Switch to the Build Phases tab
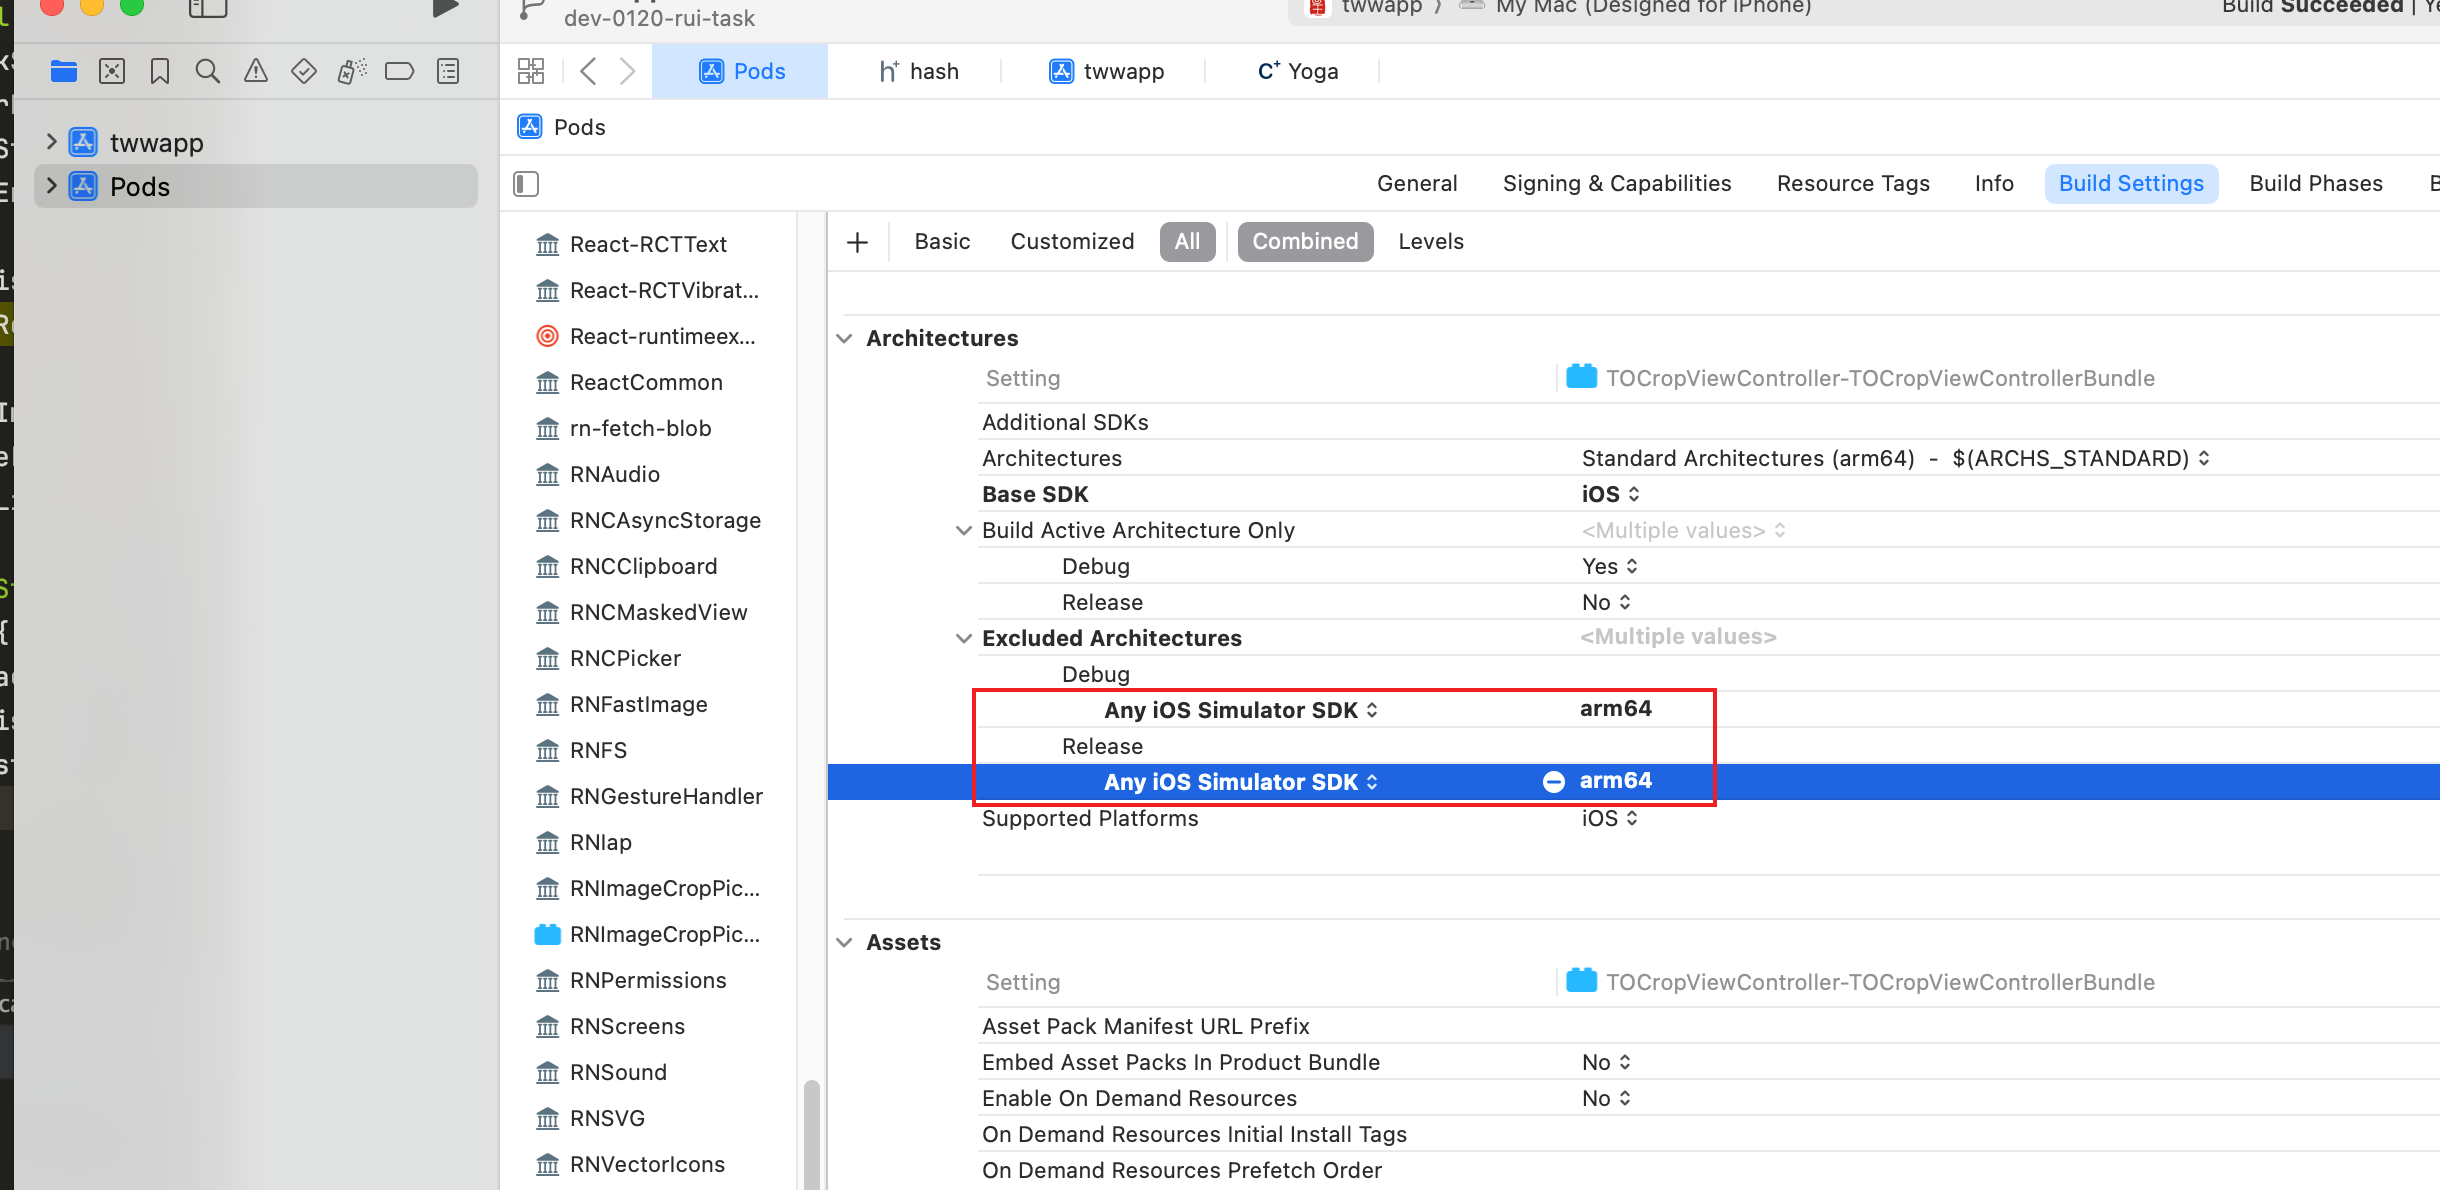 2315,184
